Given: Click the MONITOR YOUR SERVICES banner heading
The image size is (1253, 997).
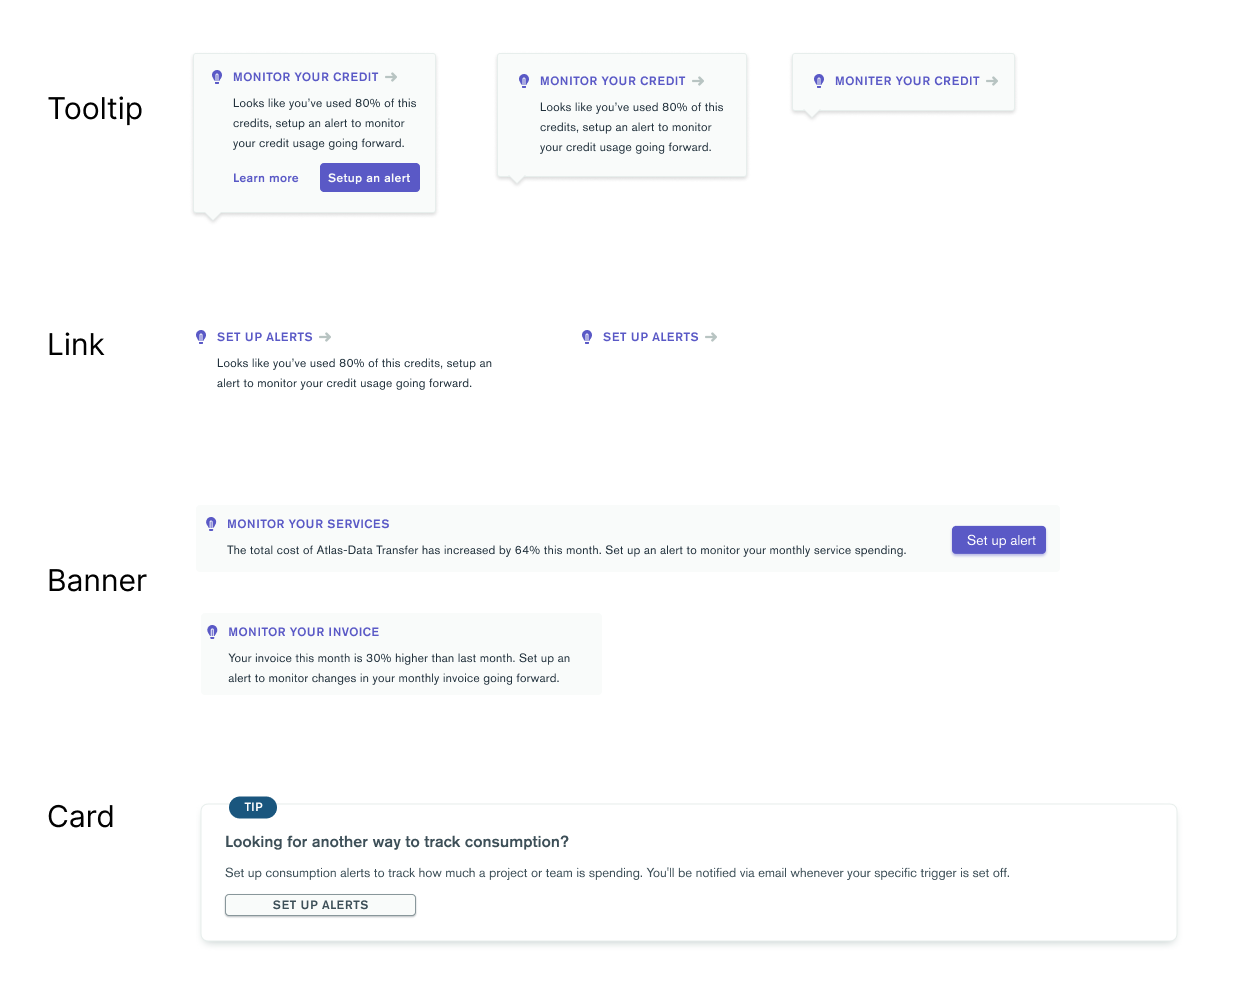Looking at the screenshot, I should (x=308, y=523).
